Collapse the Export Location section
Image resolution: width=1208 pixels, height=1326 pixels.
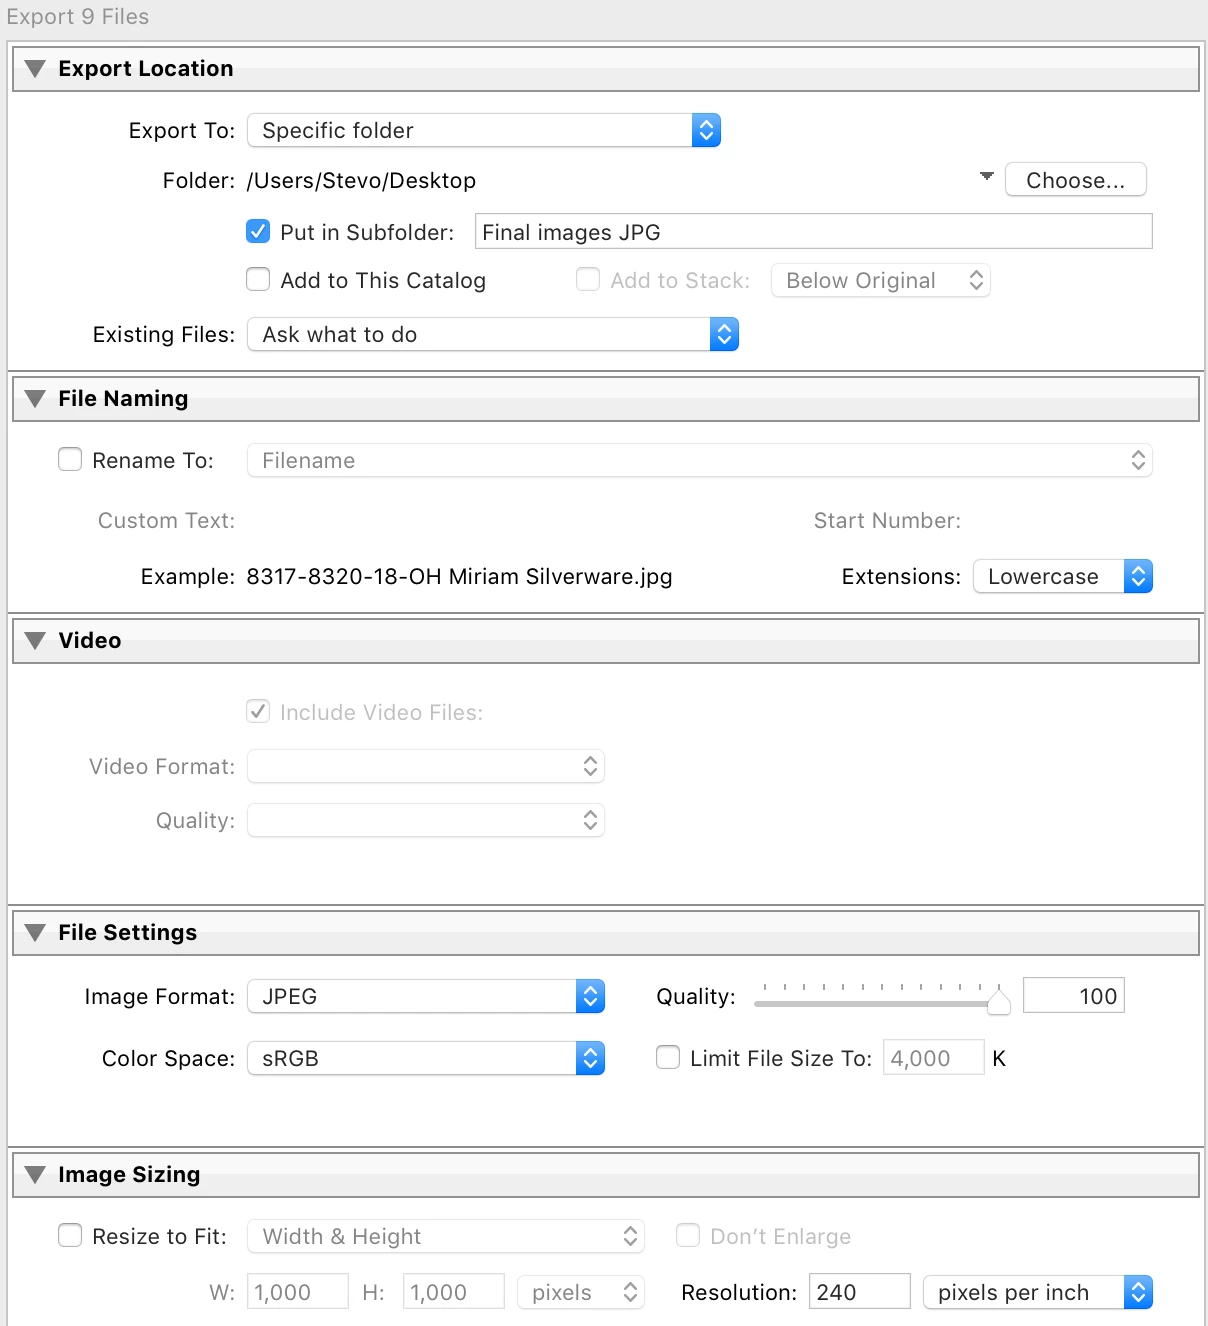click(35, 69)
